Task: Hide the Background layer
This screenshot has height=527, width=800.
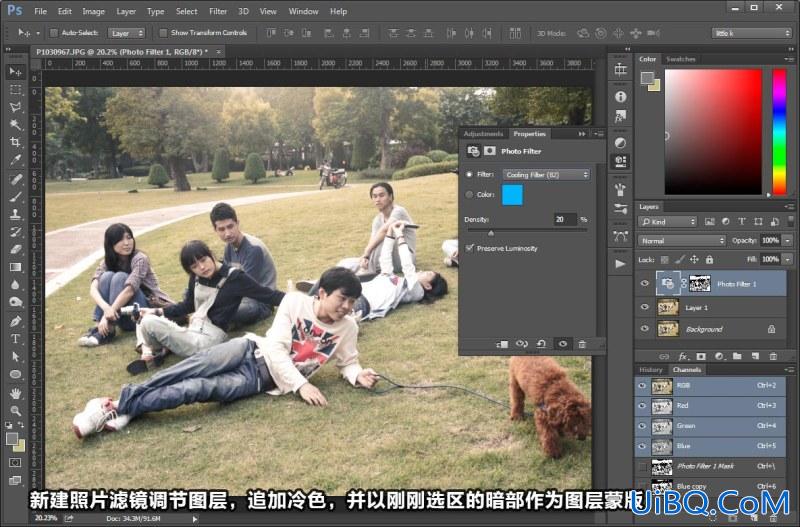Action: coord(645,329)
